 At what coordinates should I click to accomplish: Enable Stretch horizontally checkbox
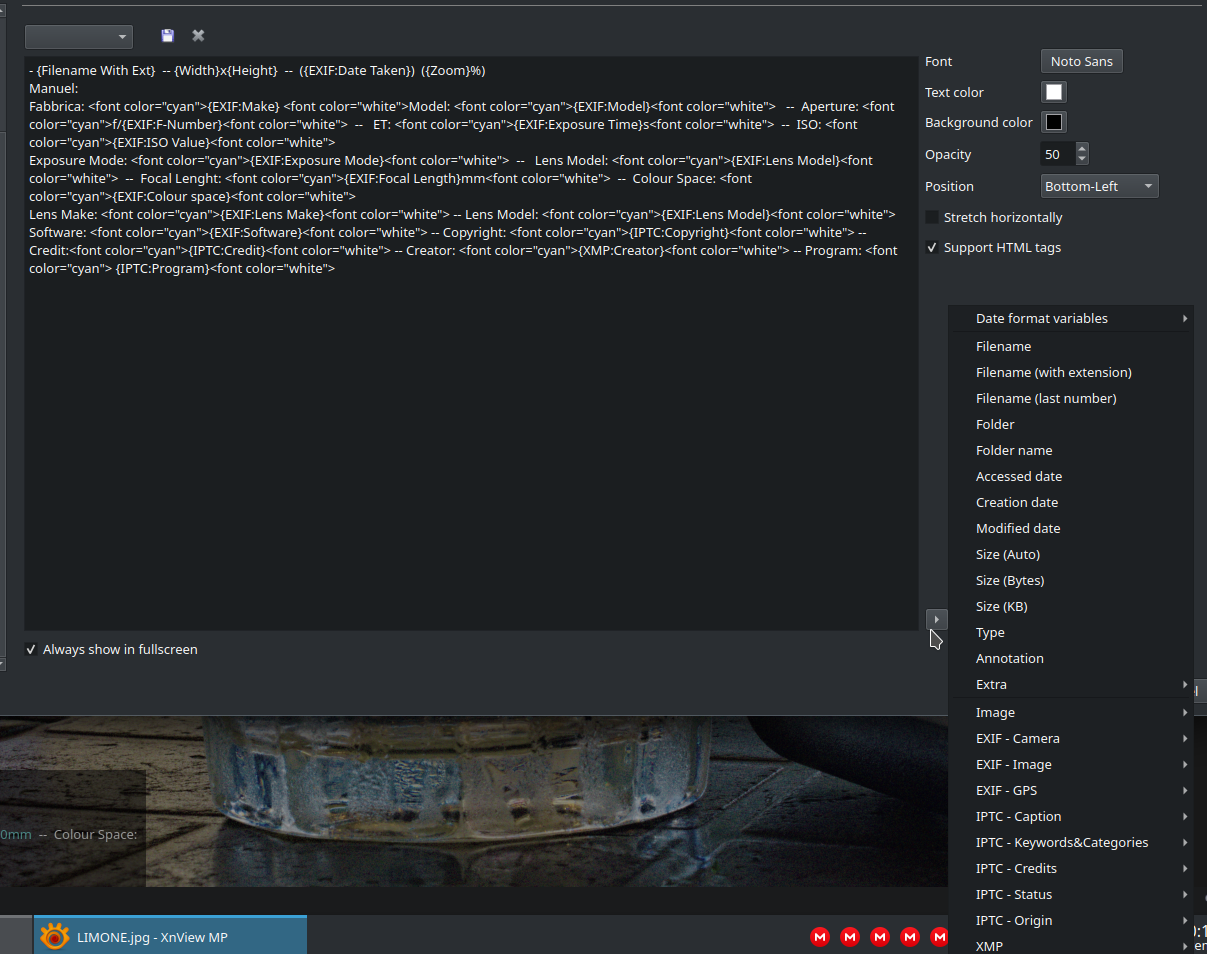point(932,217)
